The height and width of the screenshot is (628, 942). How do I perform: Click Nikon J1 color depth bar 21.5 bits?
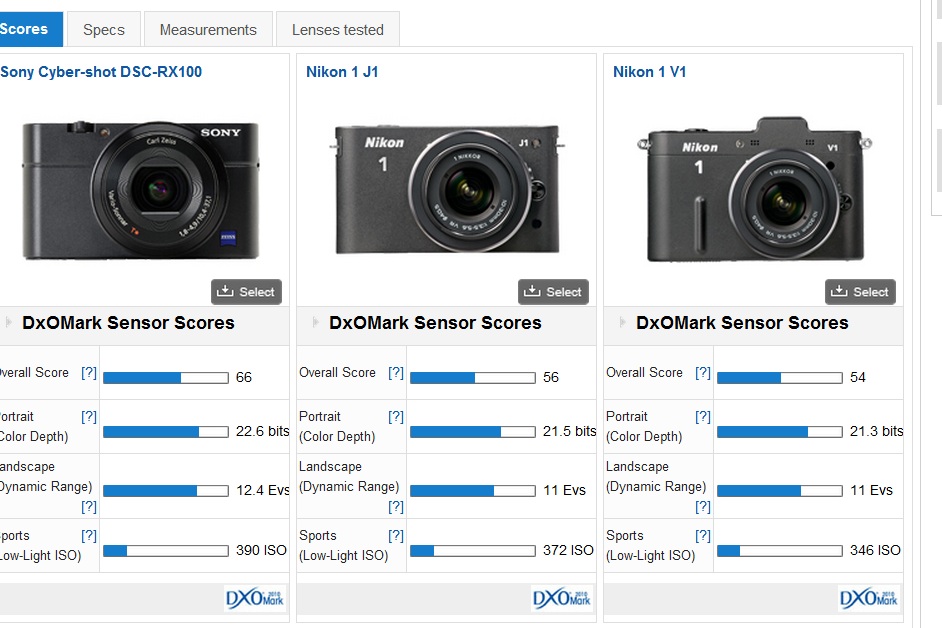473,431
